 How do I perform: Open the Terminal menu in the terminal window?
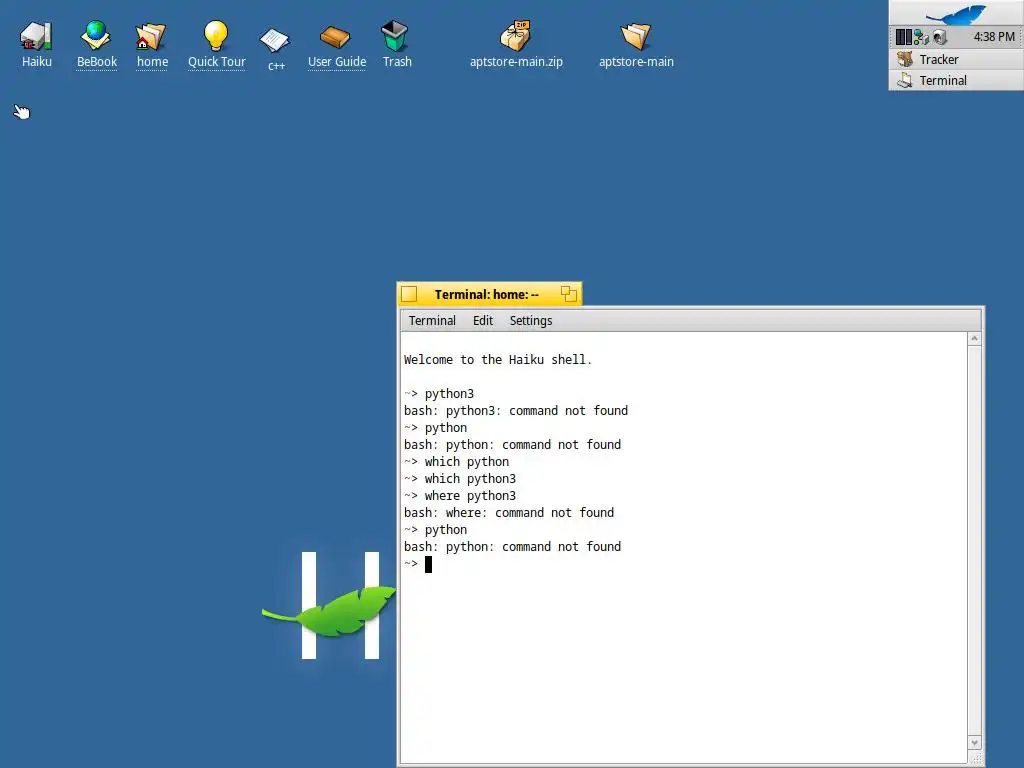[x=432, y=321]
